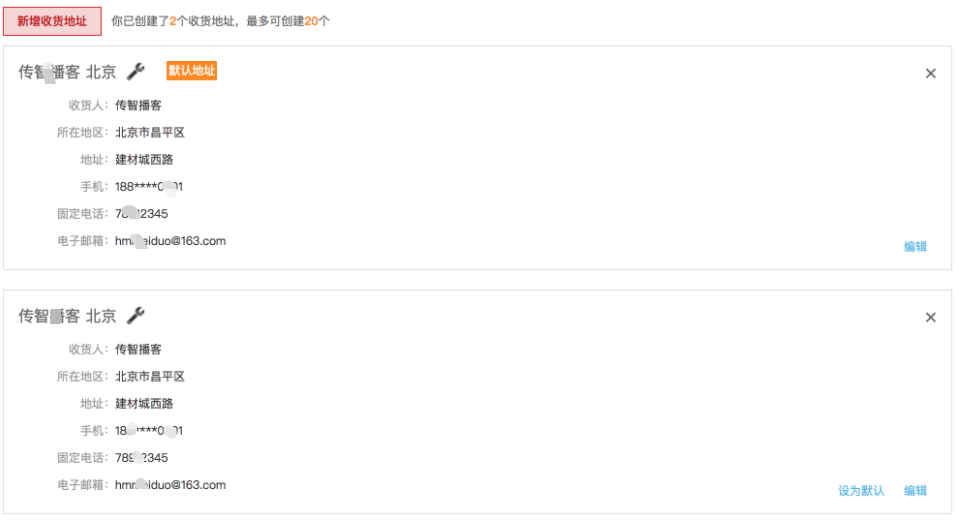The width and height of the screenshot is (959, 523).
Task: Click second card's region 北京市昌平区
Action: (x=150, y=376)
